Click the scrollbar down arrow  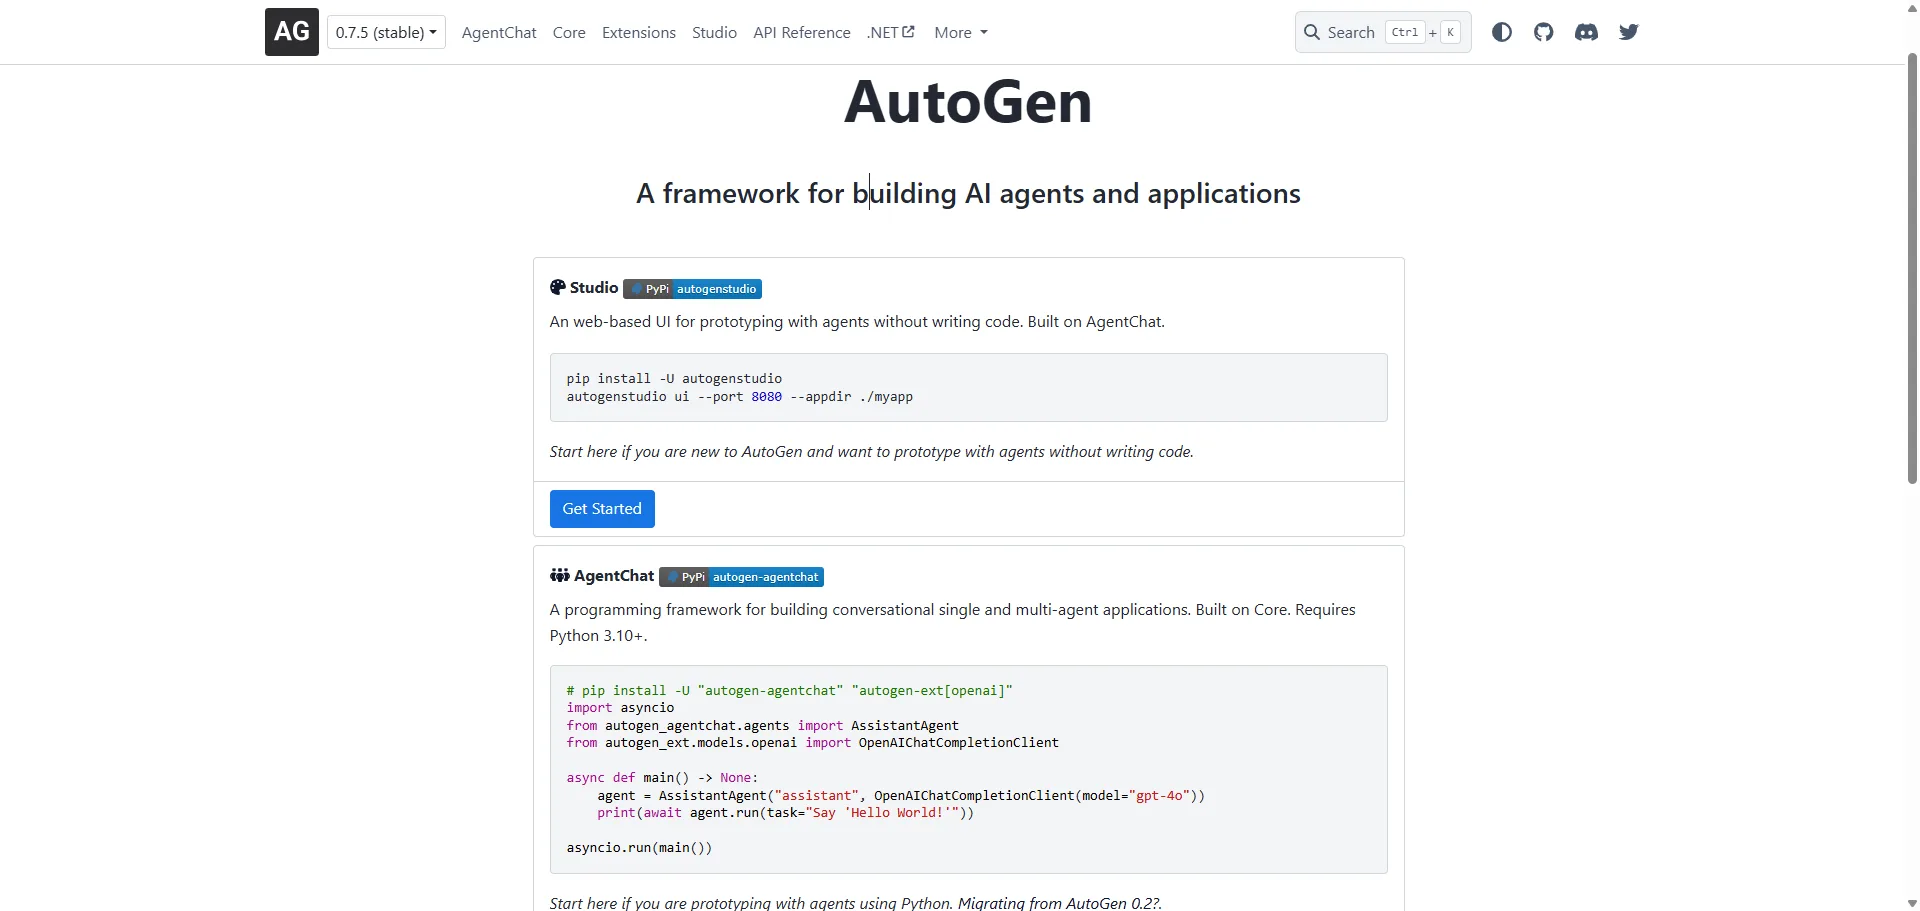[1912, 903]
